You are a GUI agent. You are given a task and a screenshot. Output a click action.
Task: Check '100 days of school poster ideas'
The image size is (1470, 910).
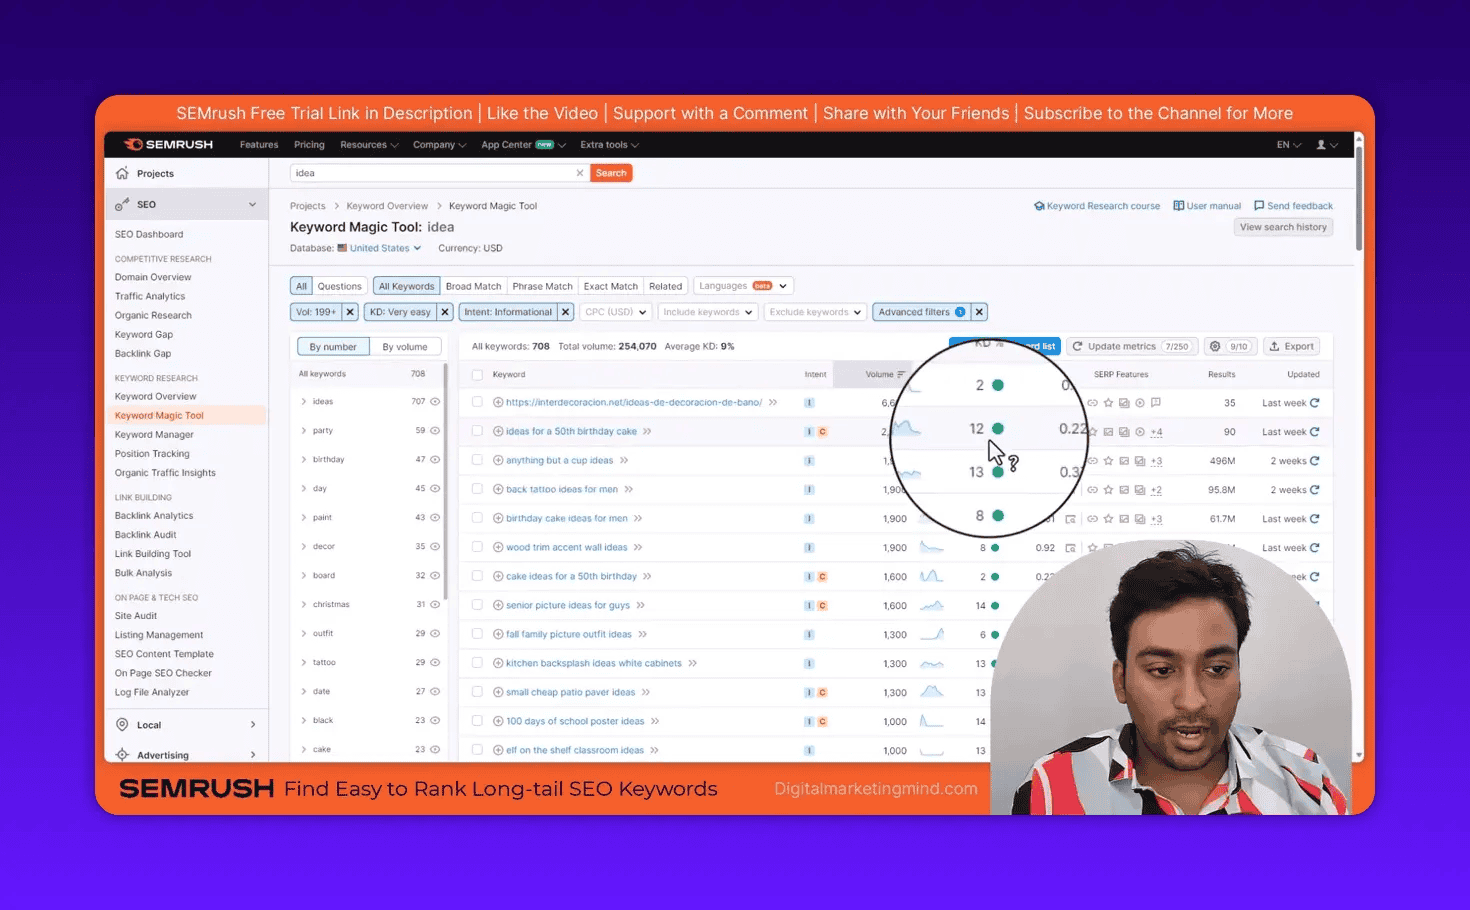pos(477,720)
